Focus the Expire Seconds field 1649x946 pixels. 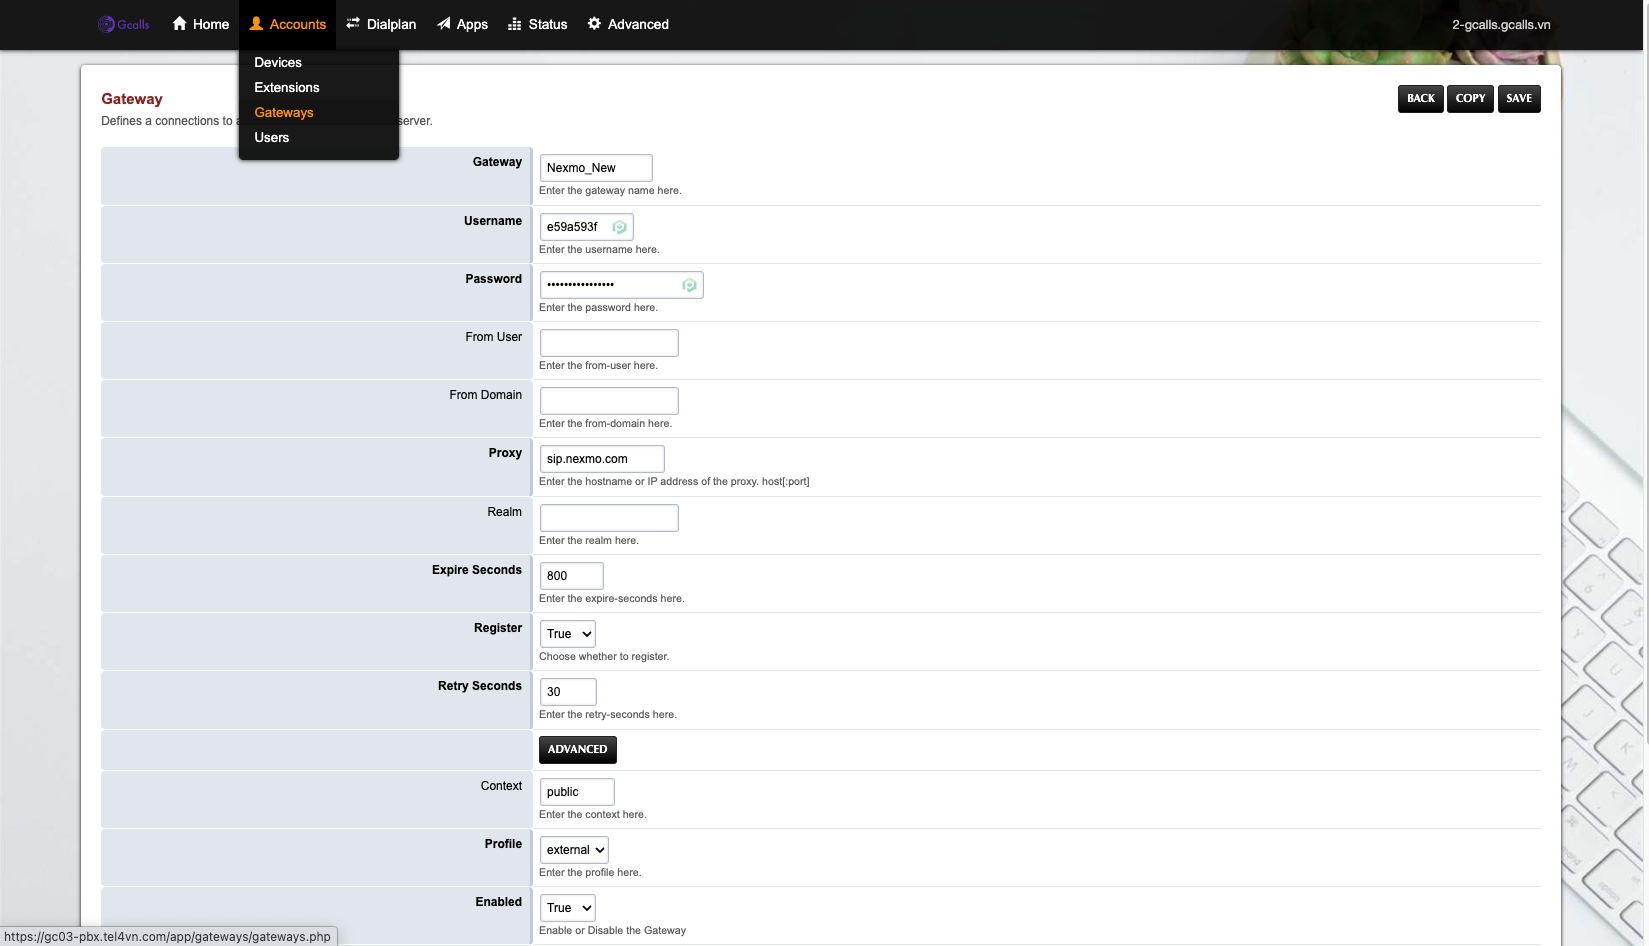click(x=571, y=576)
